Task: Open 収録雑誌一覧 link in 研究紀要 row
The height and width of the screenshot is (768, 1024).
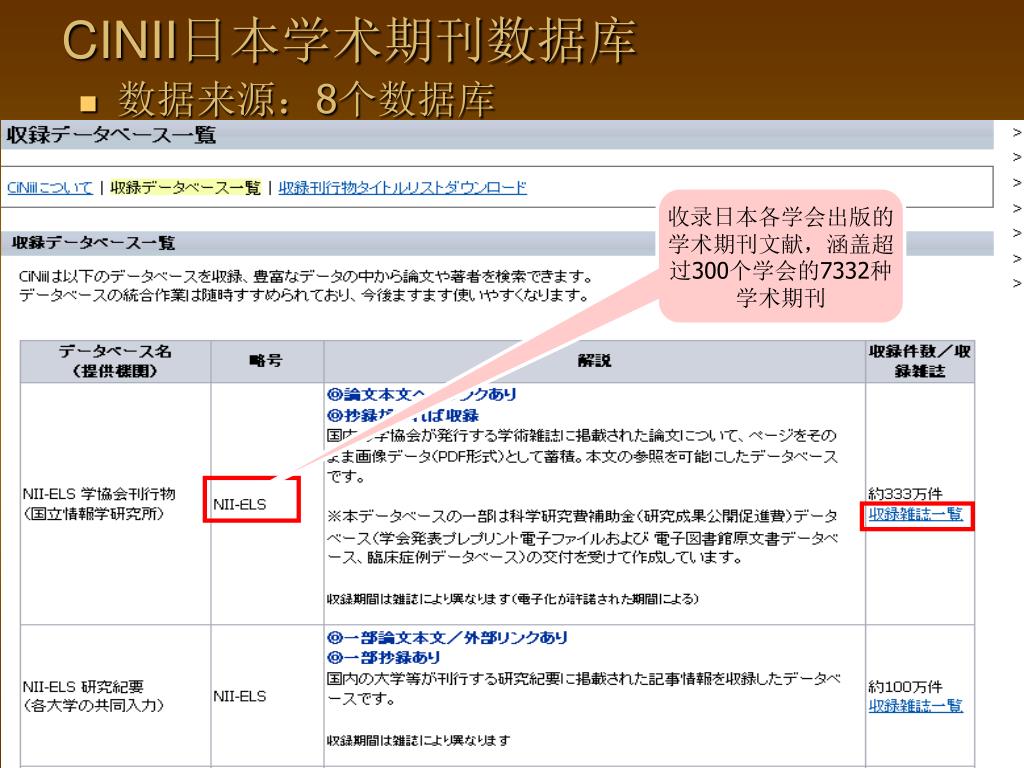Action: (x=916, y=706)
